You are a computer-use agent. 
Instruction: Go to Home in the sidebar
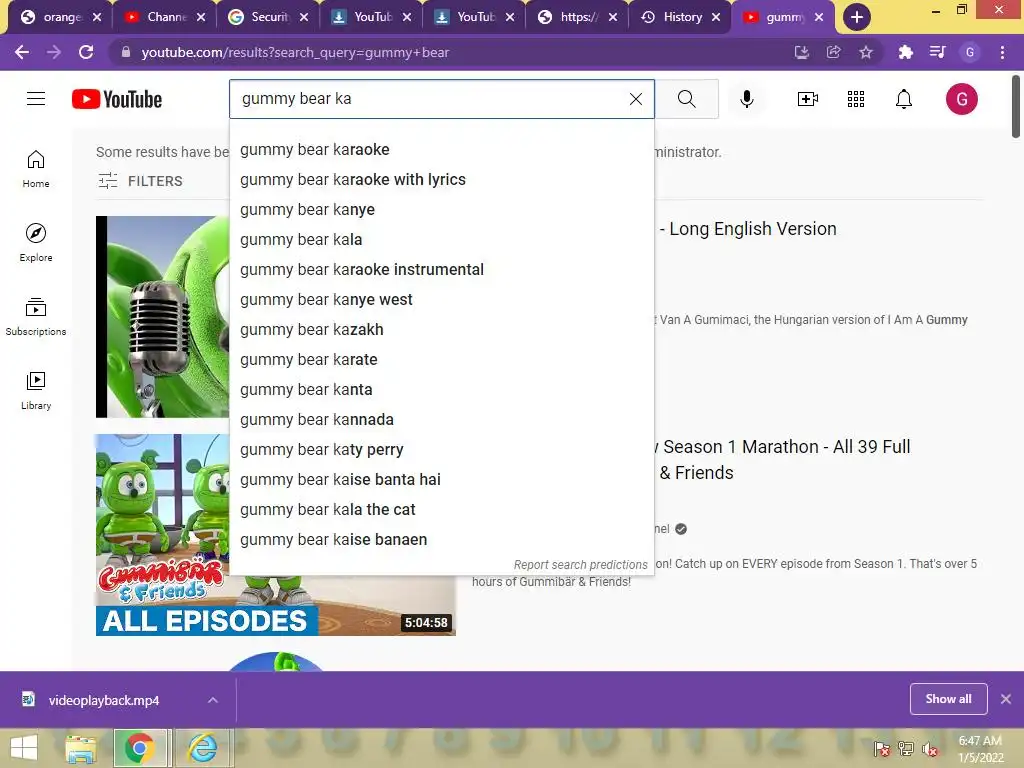click(36, 169)
